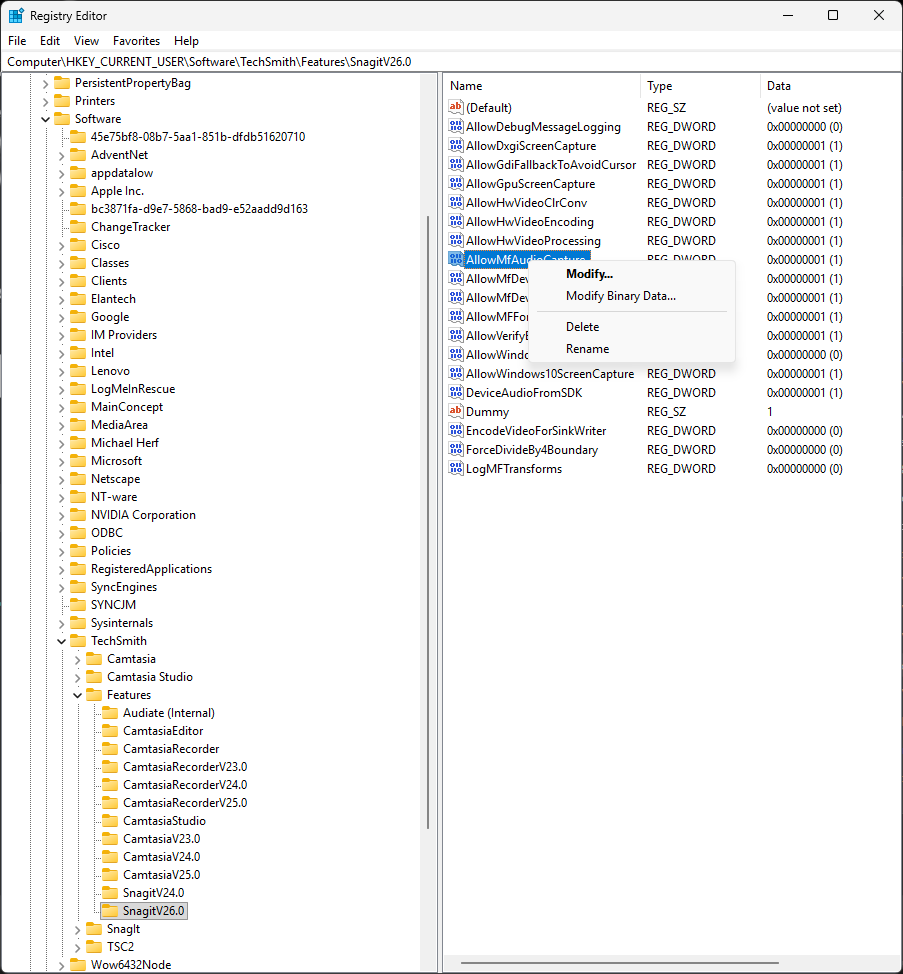Click the DeviceAudioFromSDK DWORD icon
This screenshot has width=903, height=974.
456,392
